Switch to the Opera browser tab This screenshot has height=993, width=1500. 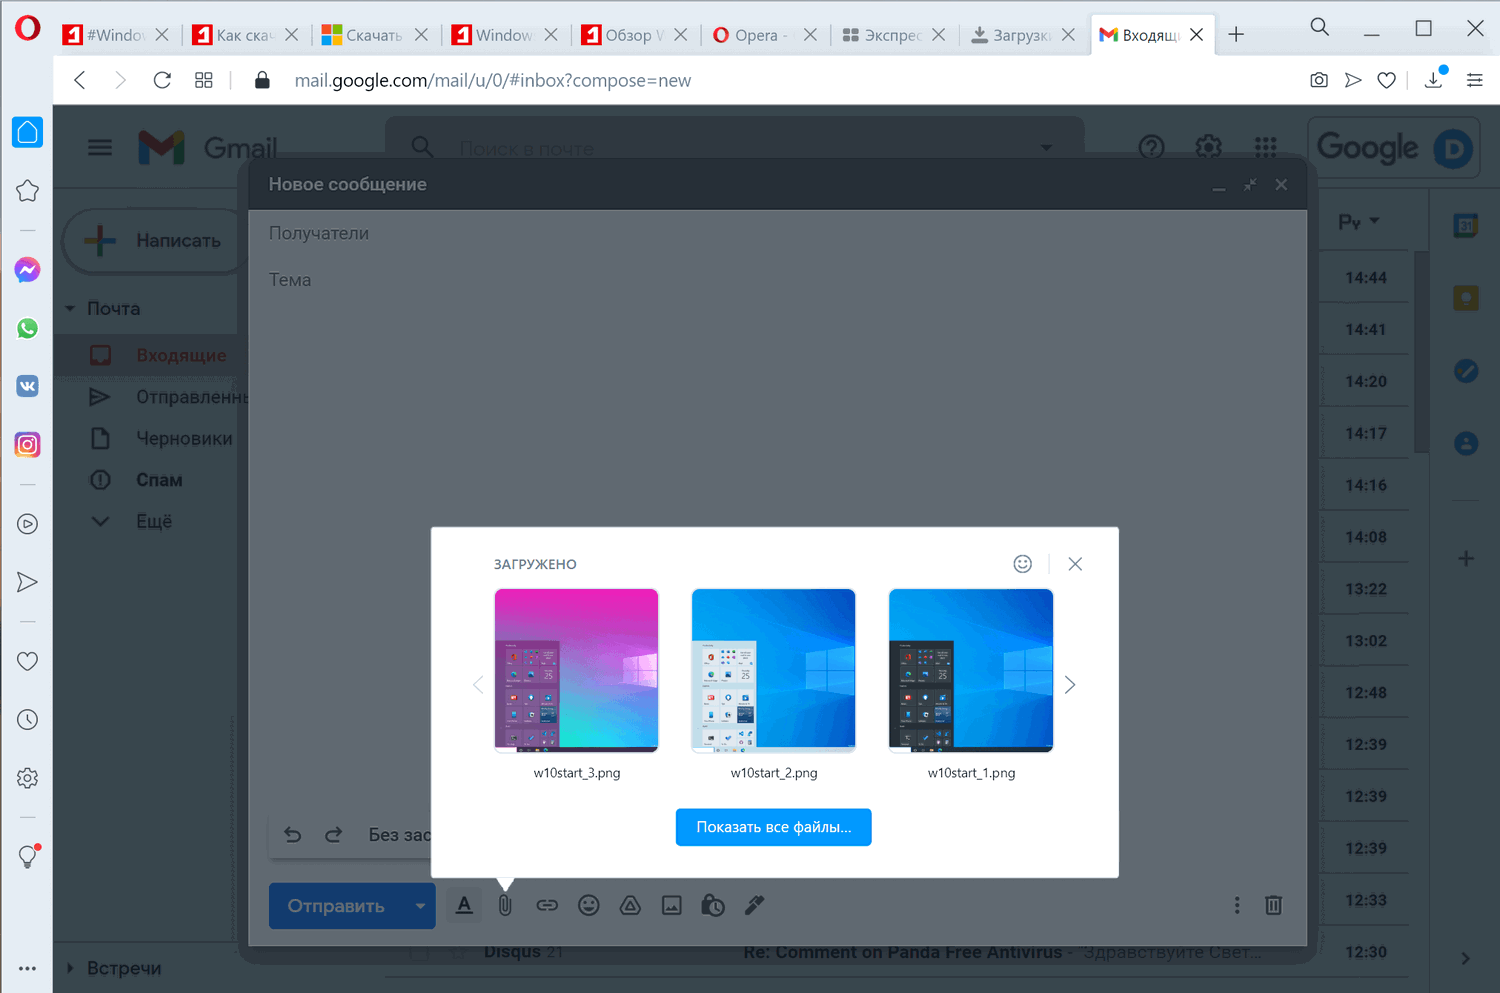(765, 35)
